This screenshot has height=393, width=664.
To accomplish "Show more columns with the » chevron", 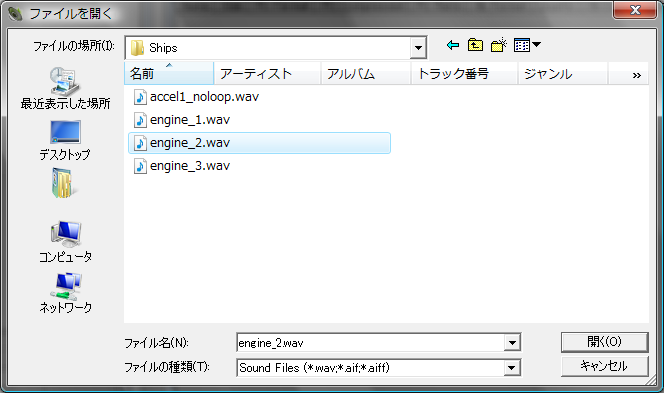I will (636, 75).
